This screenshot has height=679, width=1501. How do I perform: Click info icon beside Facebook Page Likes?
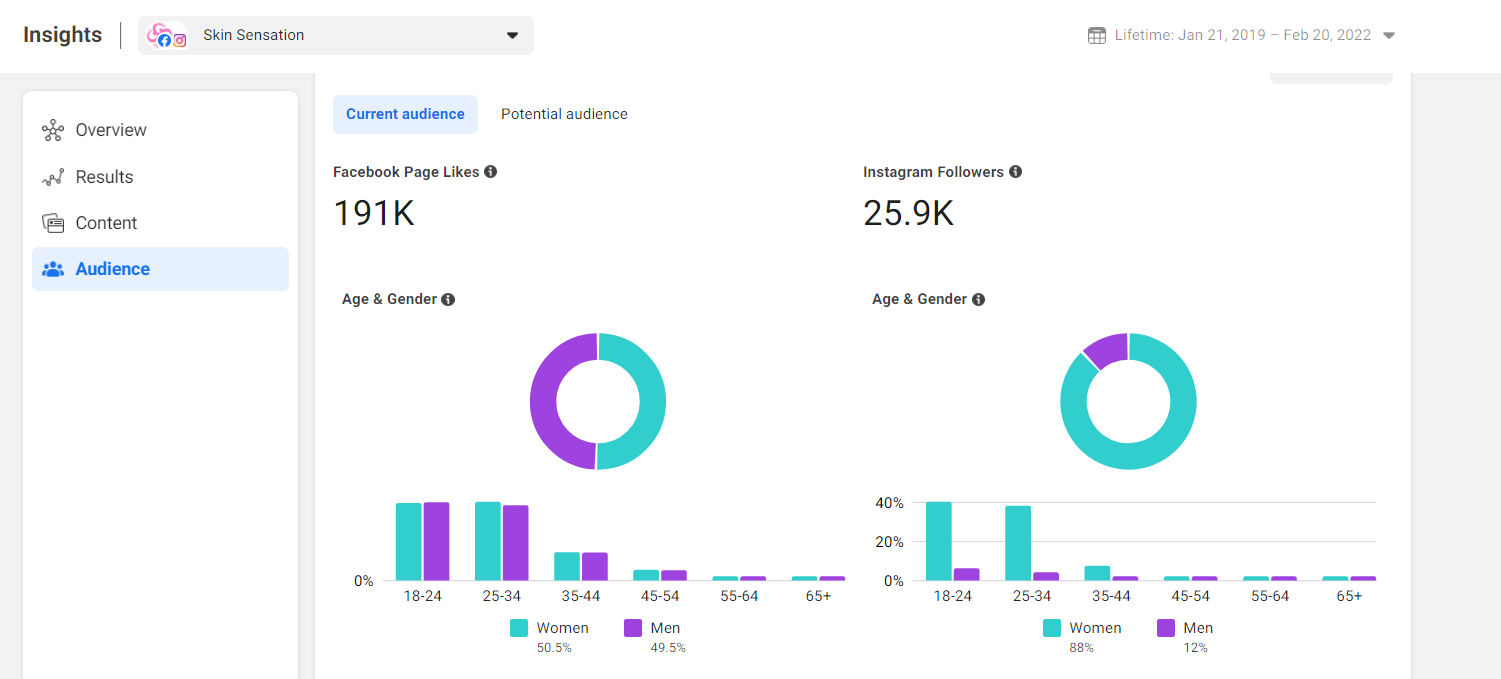[490, 172]
